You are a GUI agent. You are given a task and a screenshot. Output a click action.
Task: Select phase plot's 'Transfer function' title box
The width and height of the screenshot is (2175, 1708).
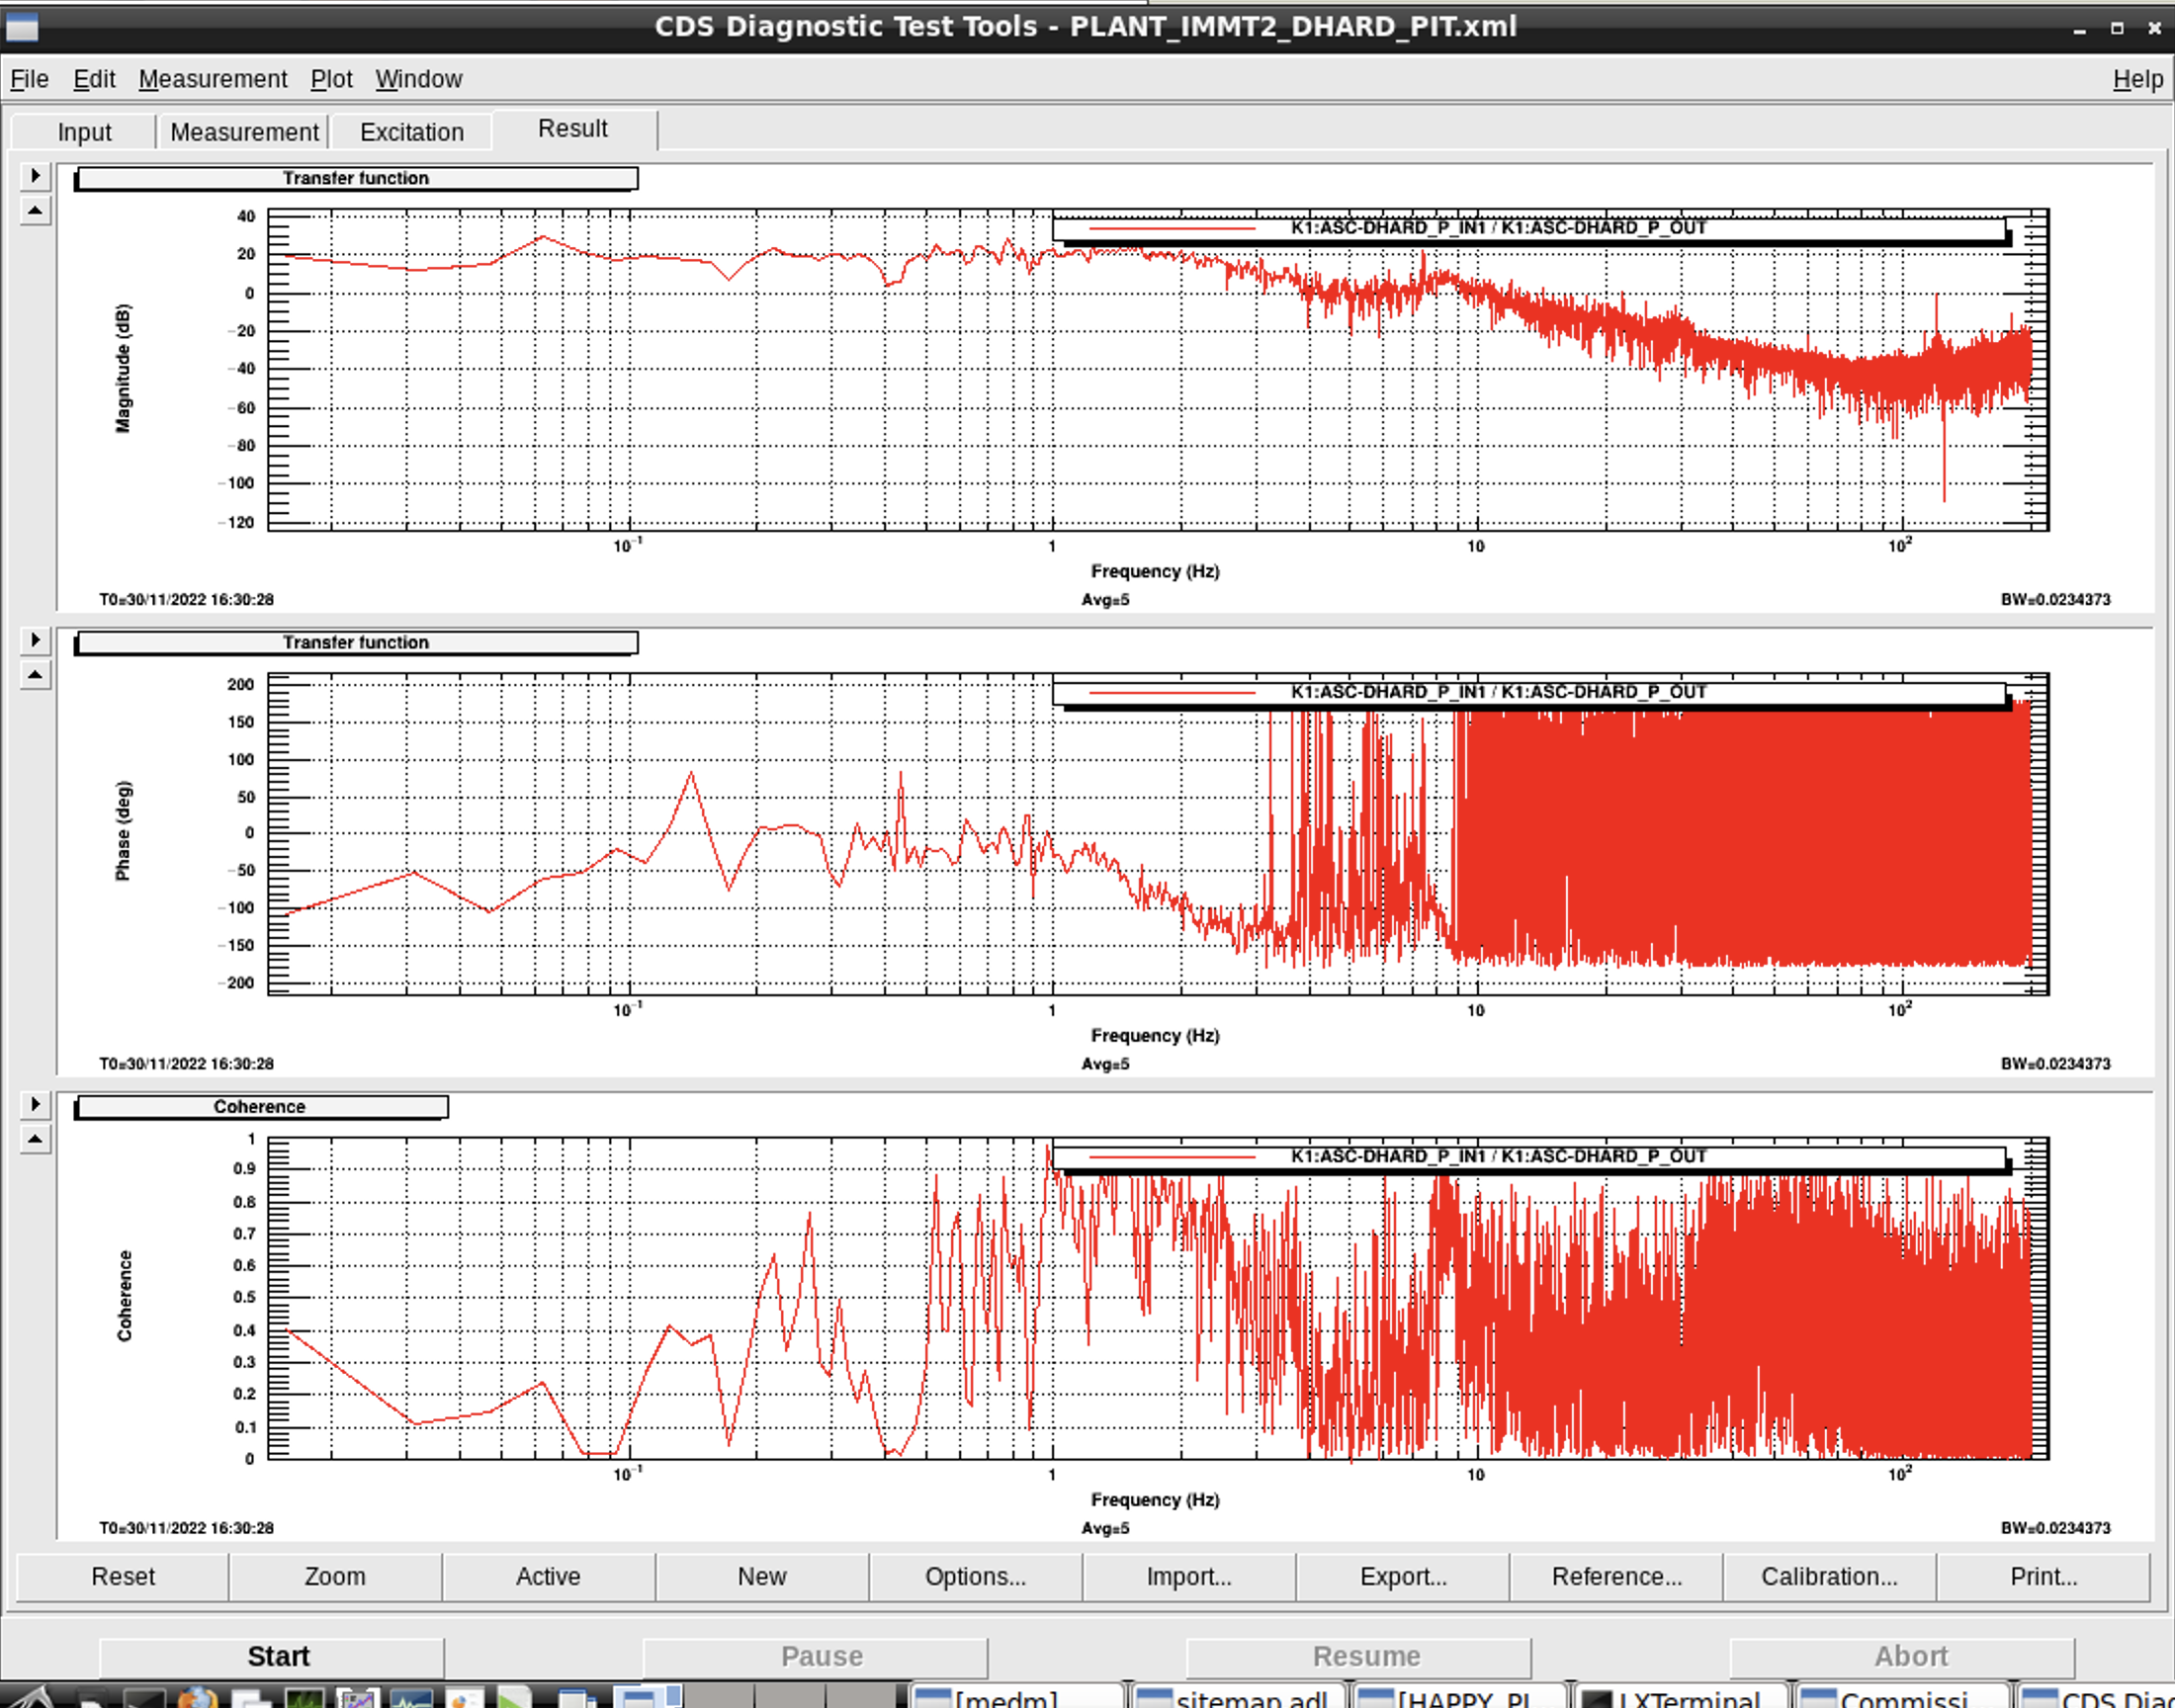coord(356,642)
